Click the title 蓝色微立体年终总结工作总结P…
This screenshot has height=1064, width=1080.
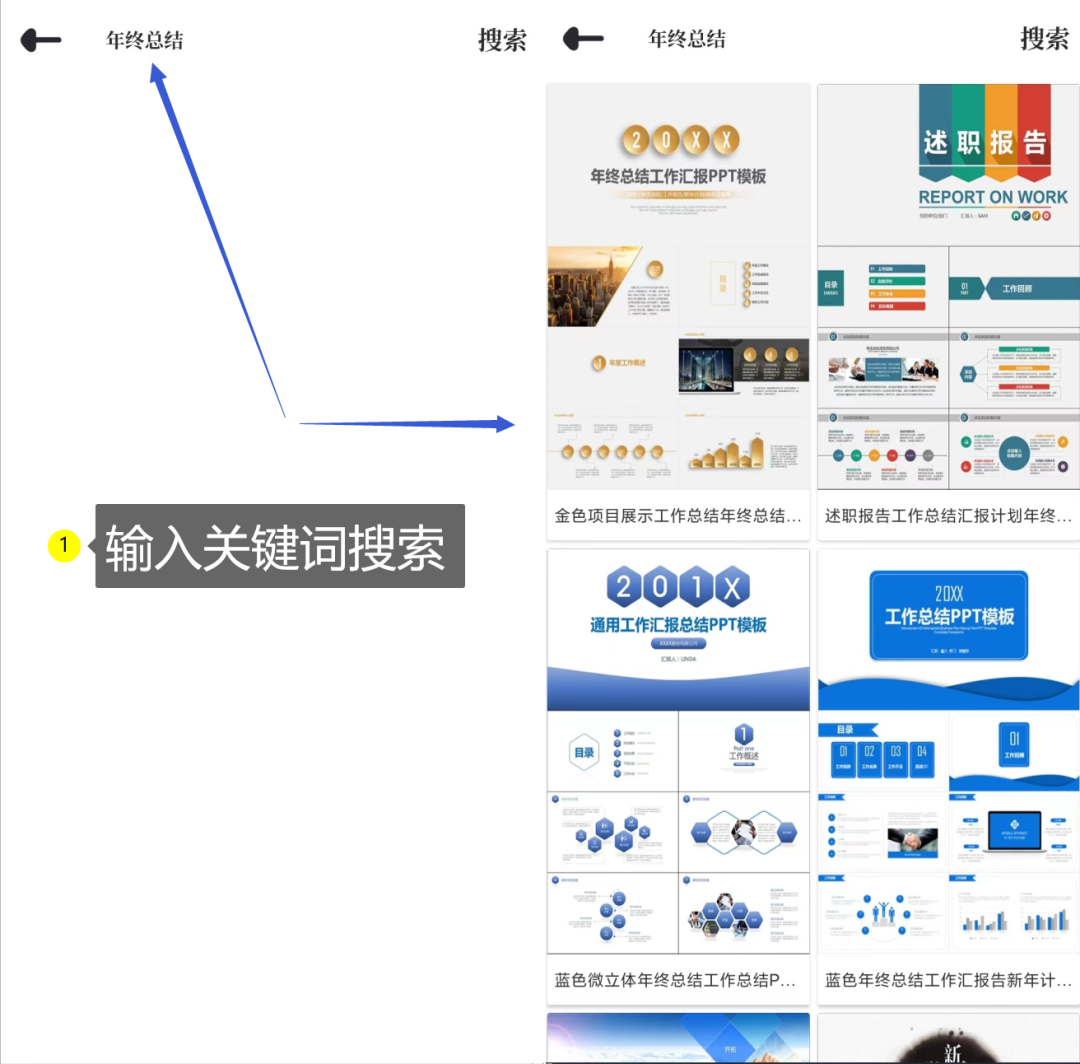[675, 980]
